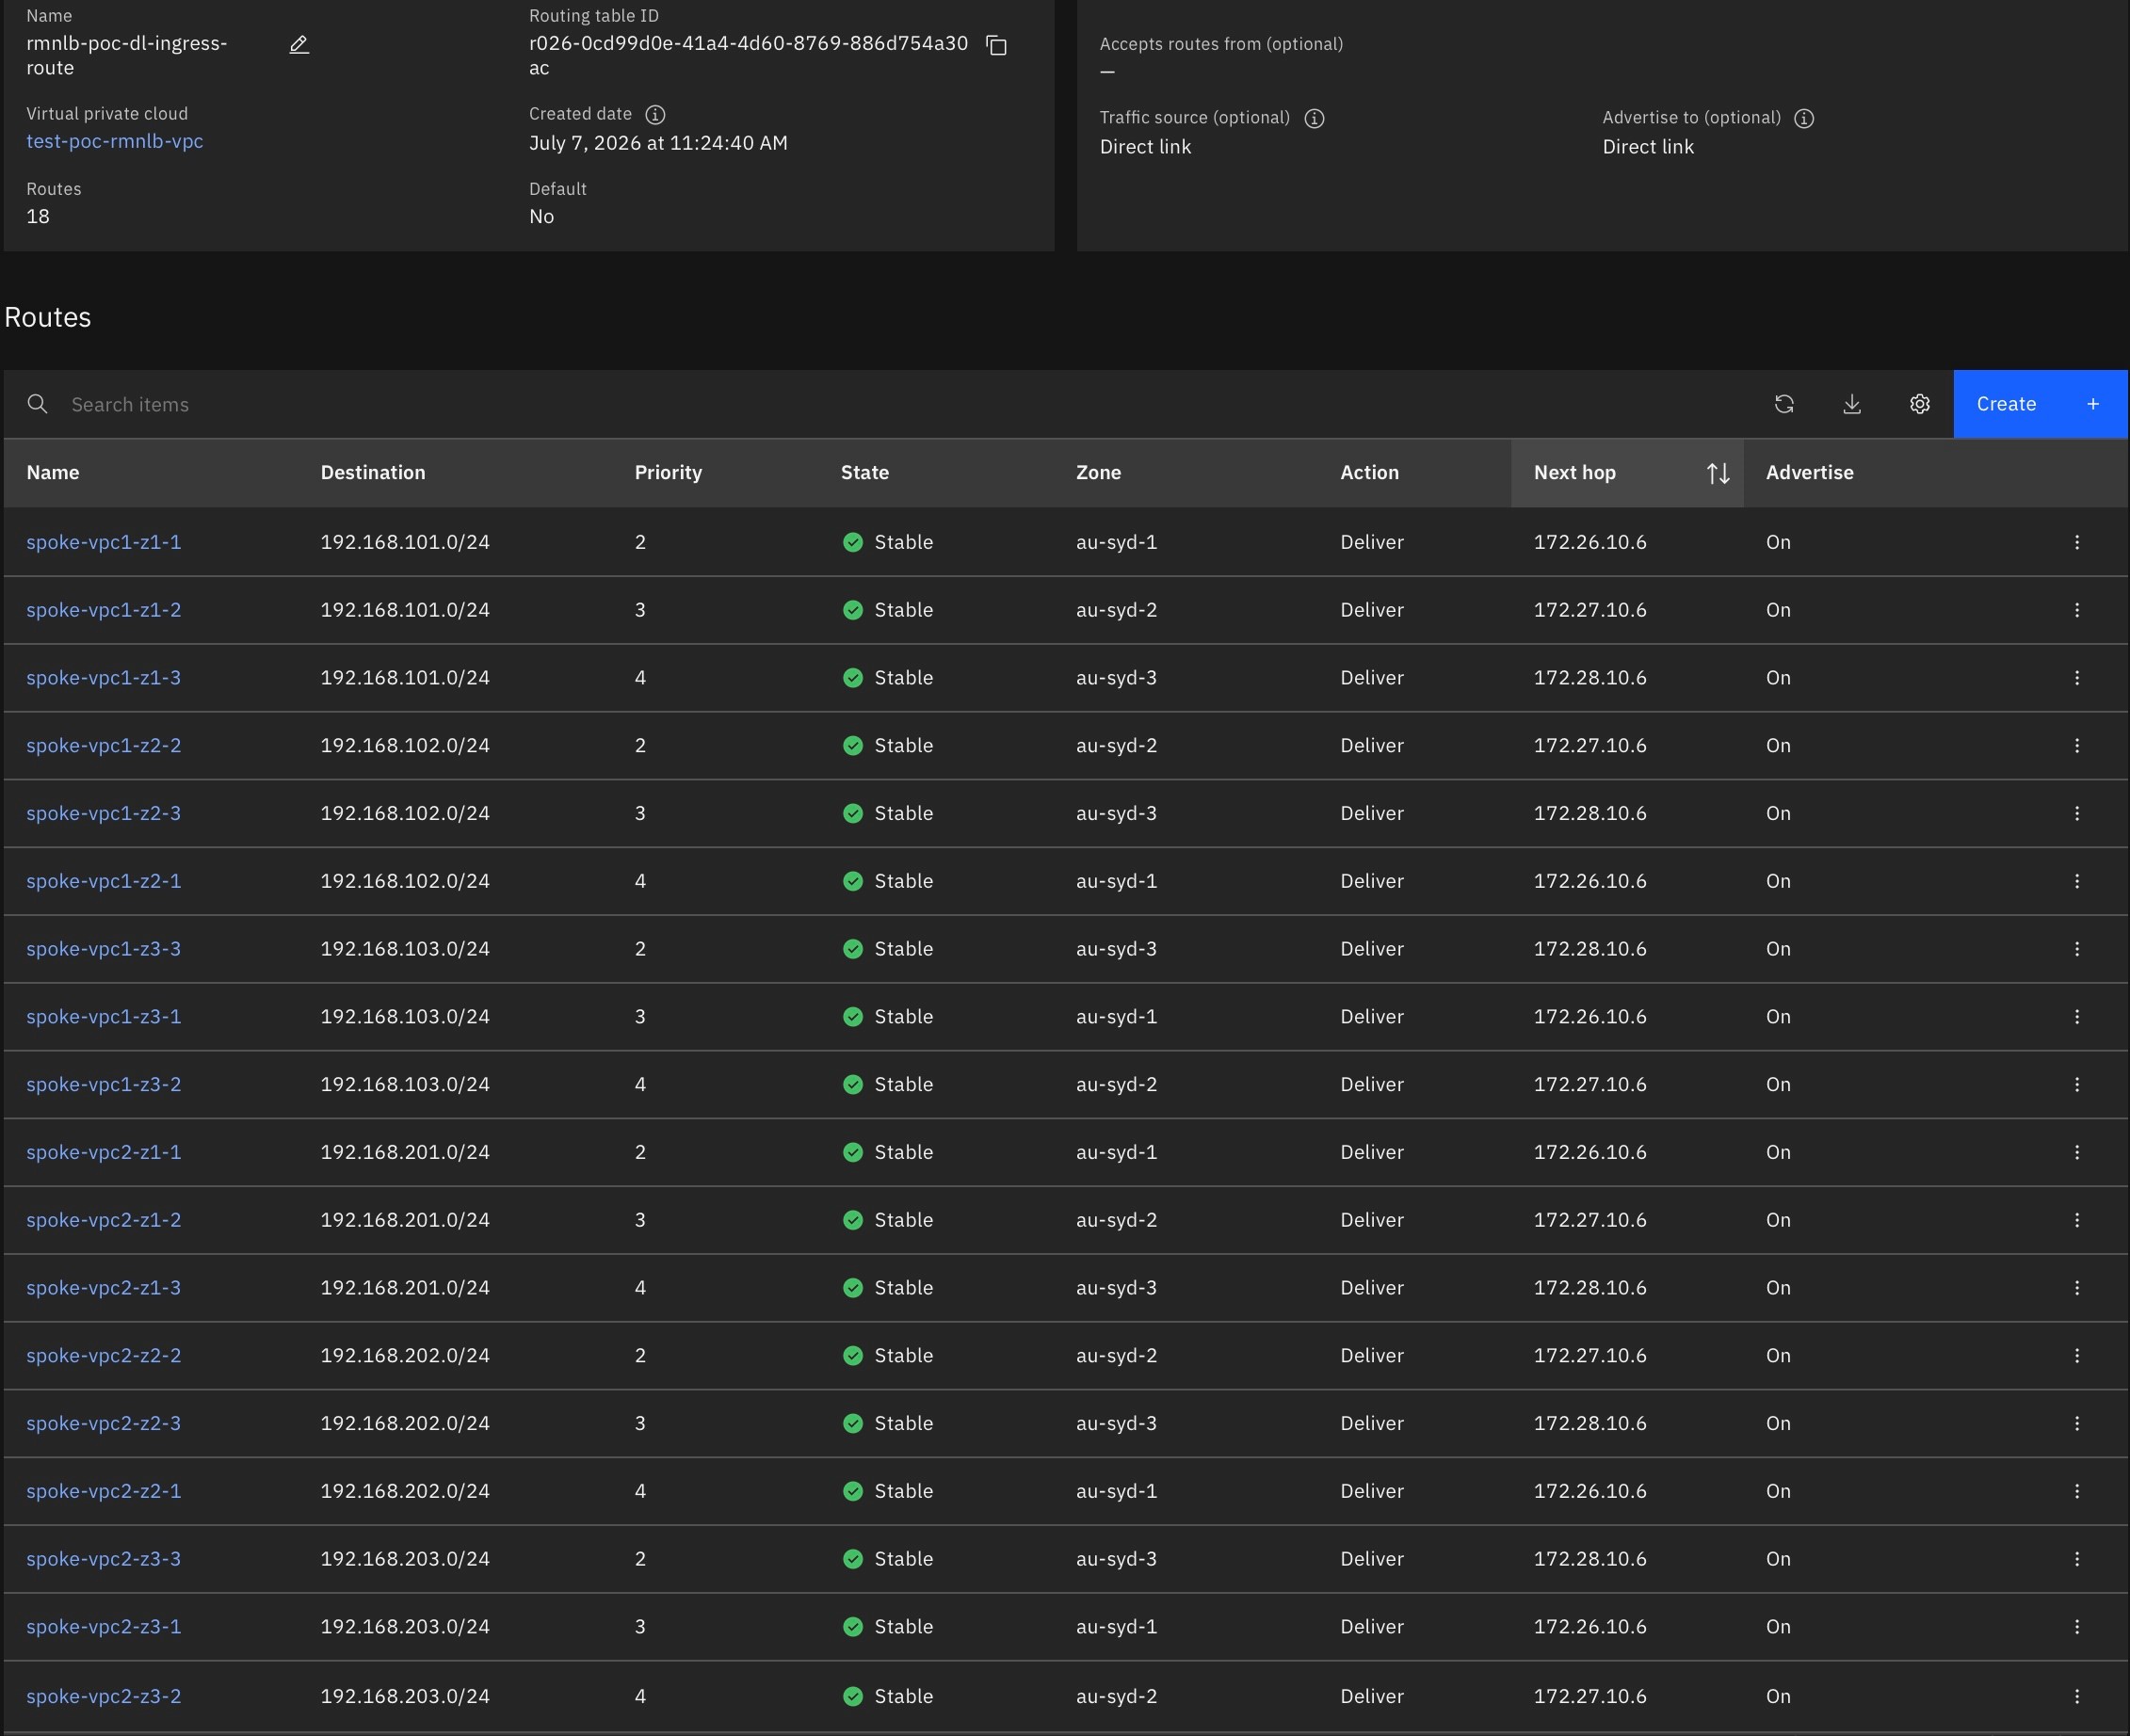2130x1736 pixels.
Task: Select zone au-syd-2 of spoke-vpc1-z2-2
Action: click(x=1116, y=746)
